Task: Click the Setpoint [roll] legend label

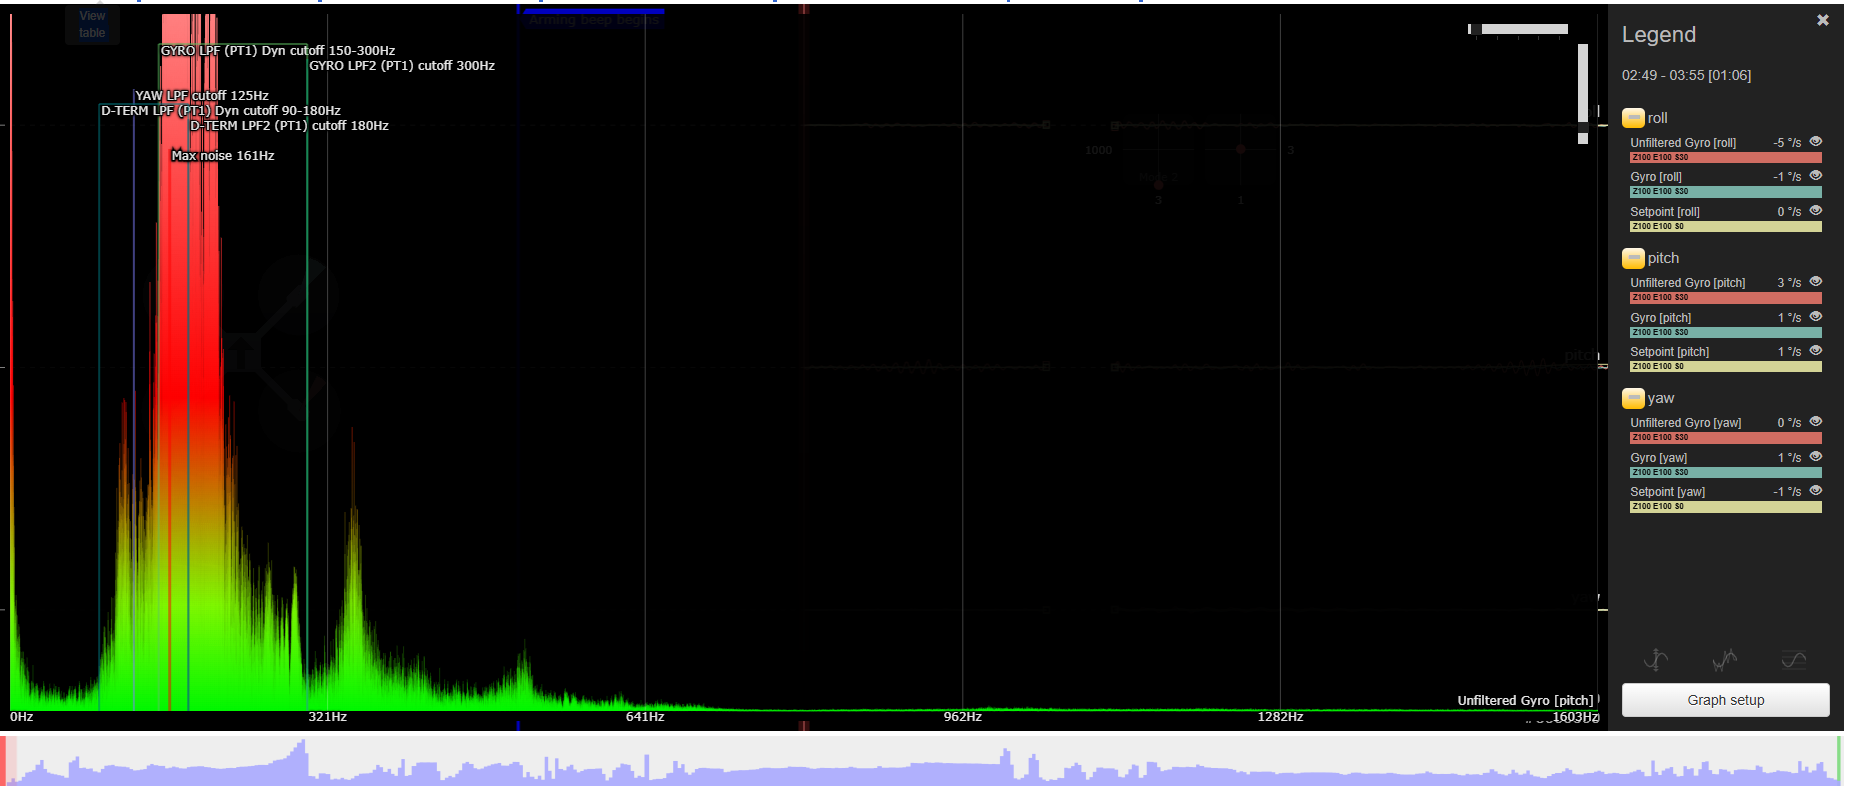Action: click(x=1664, y=212)
